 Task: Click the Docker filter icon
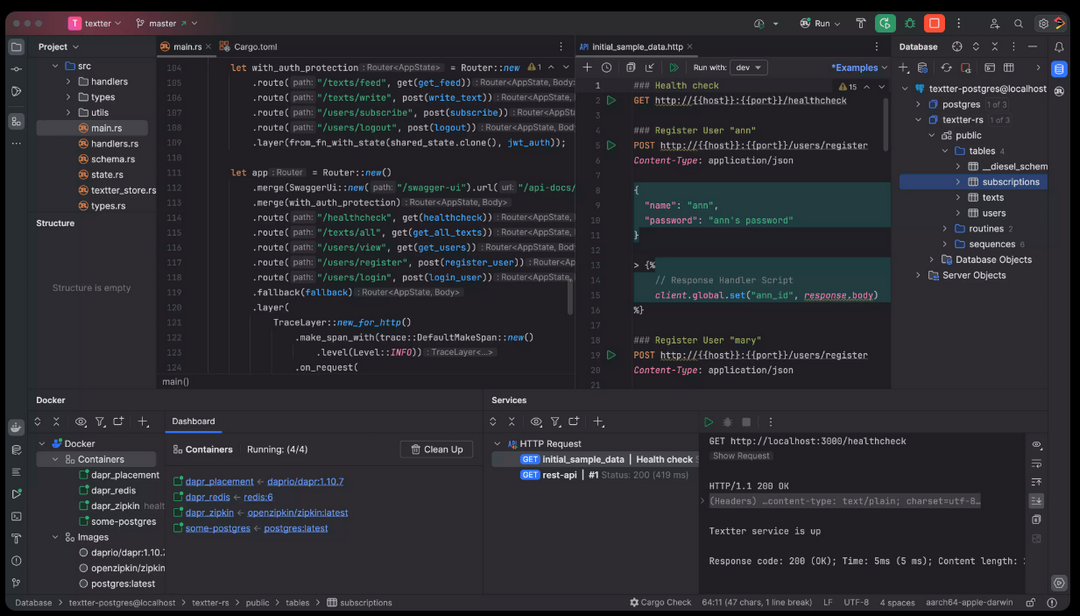tap(100, 422)
